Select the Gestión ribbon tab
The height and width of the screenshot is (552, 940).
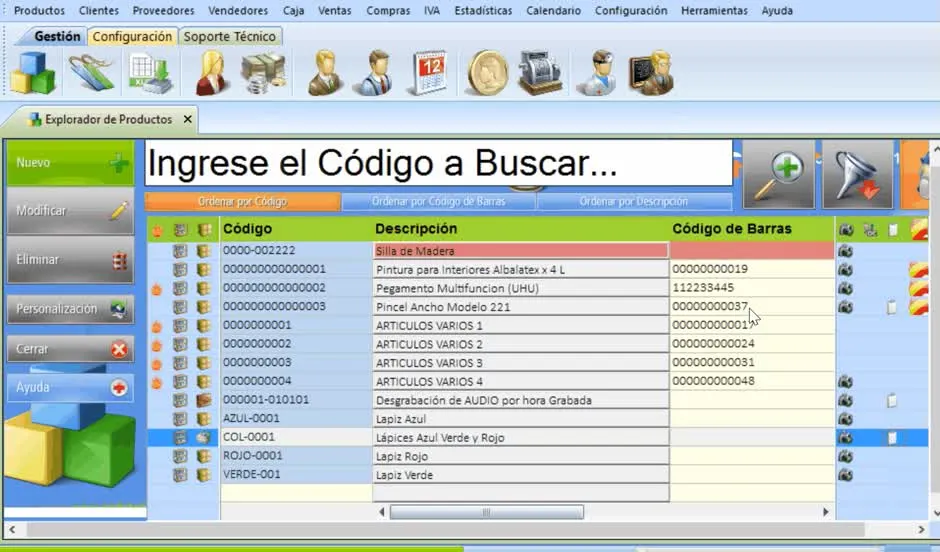(x=57, y=37)
